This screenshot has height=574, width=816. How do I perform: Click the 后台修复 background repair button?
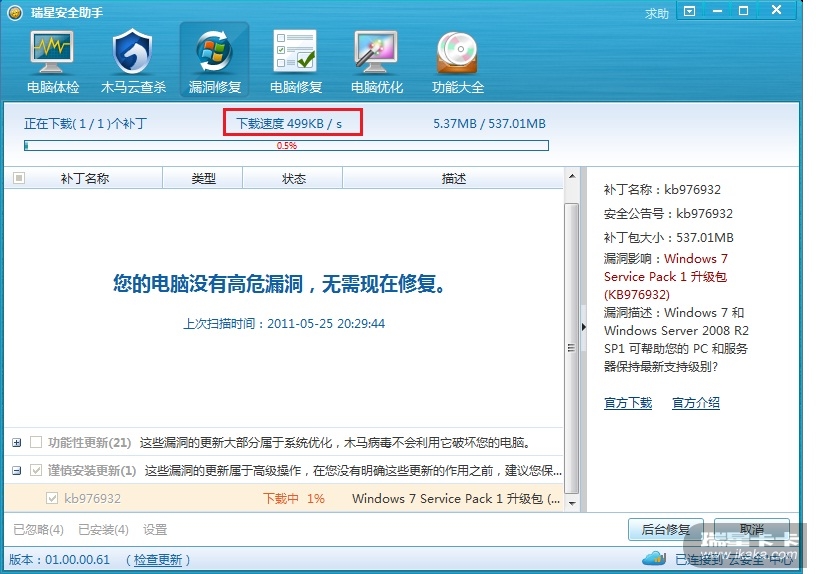tap(666, 529)
